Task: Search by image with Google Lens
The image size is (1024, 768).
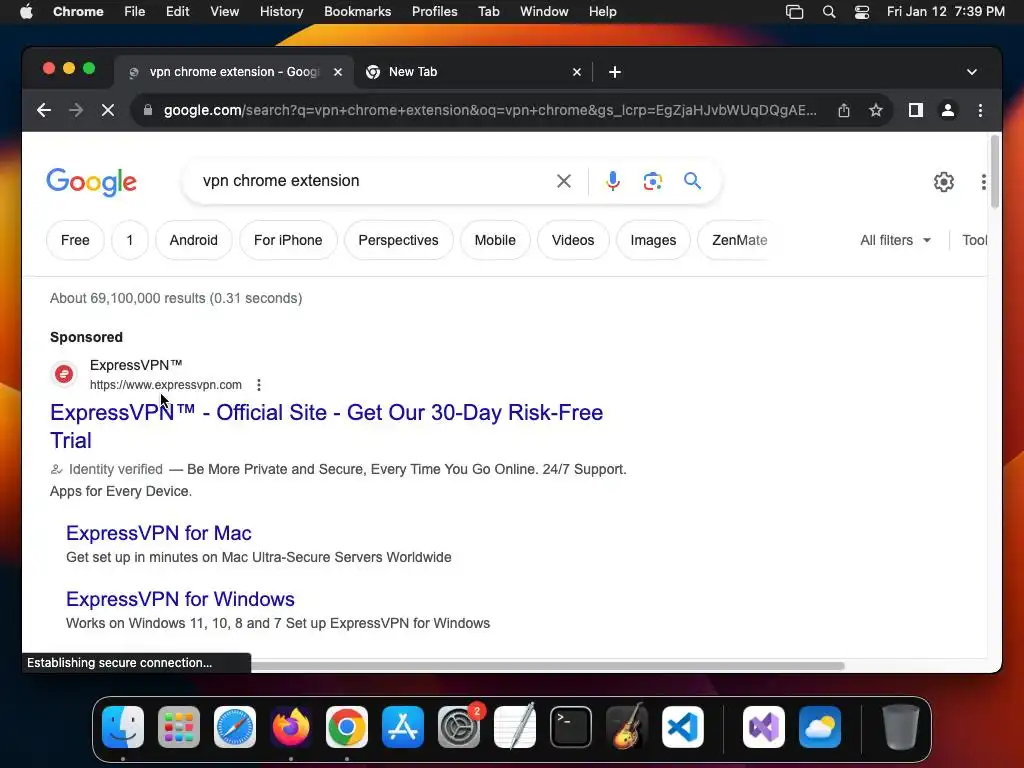Action: [x=652, y=181]
